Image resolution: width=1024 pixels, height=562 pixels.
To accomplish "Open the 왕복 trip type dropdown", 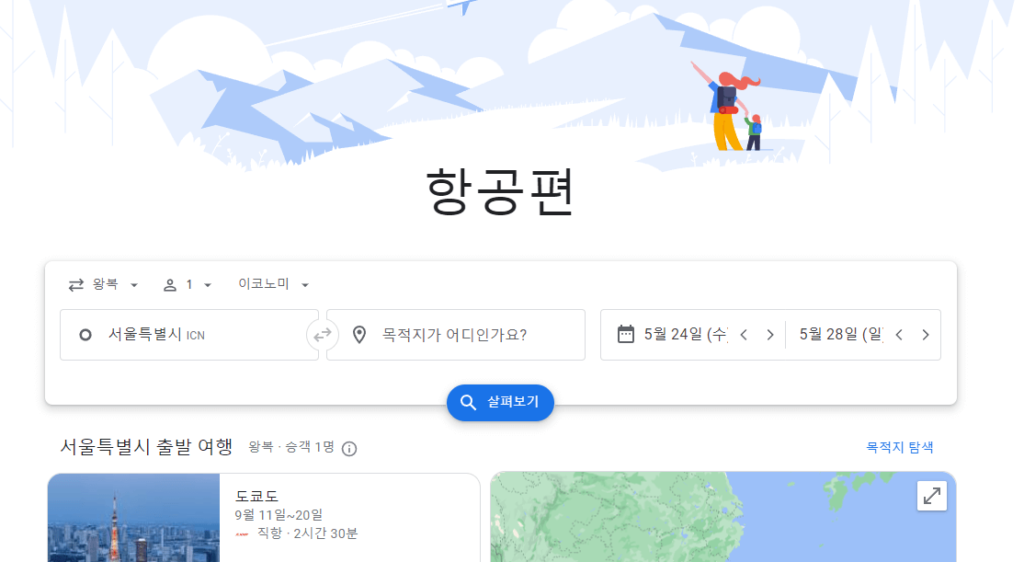I will coord(103,285).
